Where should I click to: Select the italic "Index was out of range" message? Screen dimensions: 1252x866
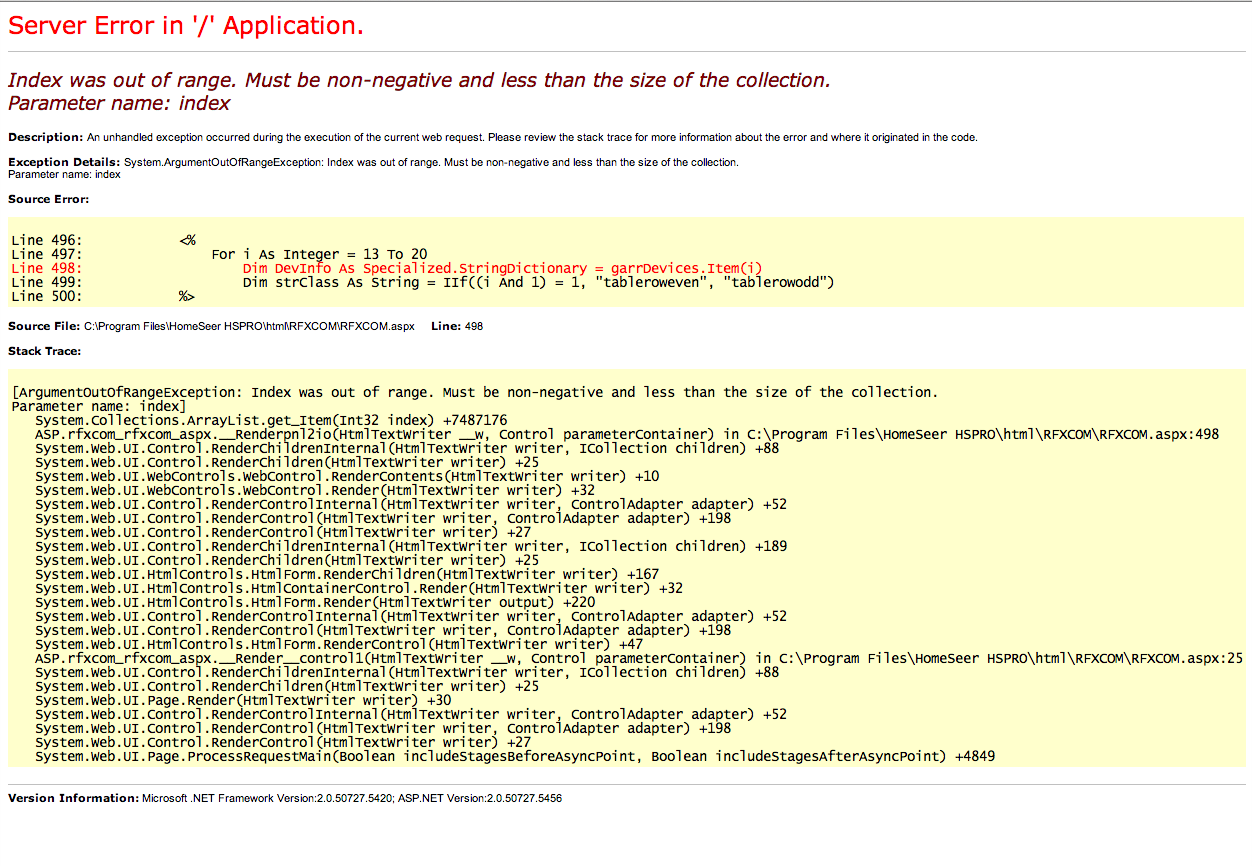point(419,80)
